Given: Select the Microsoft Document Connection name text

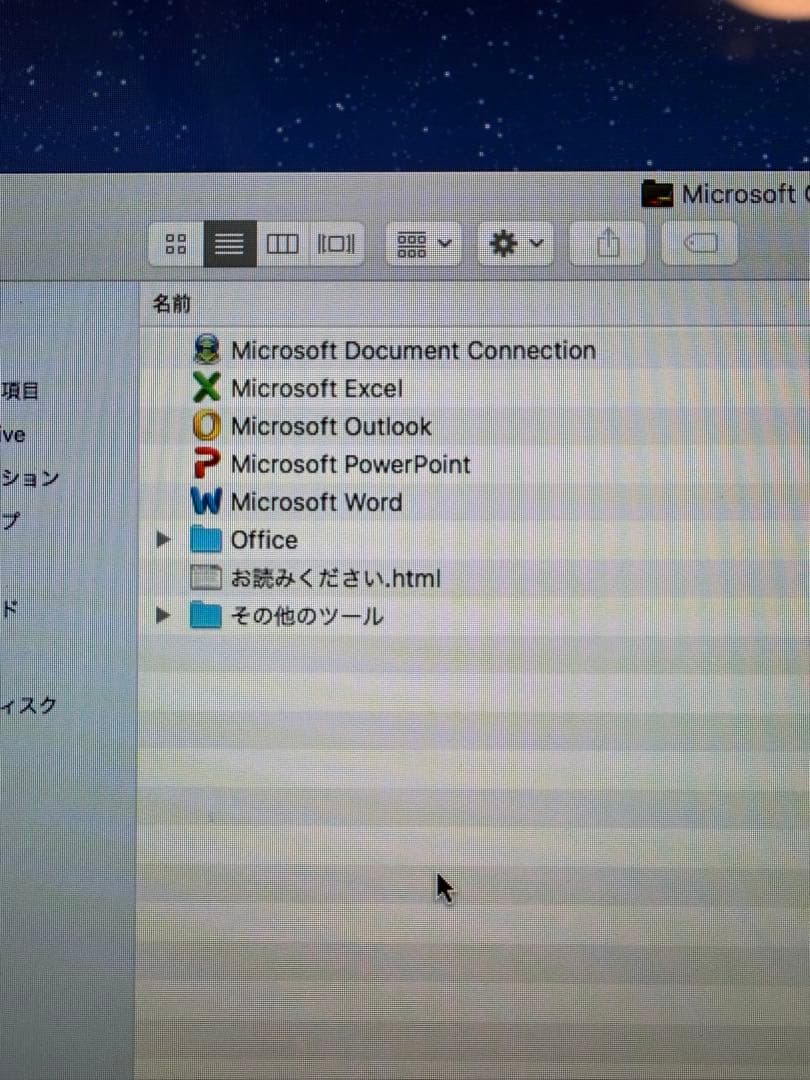Looking at the screenshot, I should tap(413, 351).
